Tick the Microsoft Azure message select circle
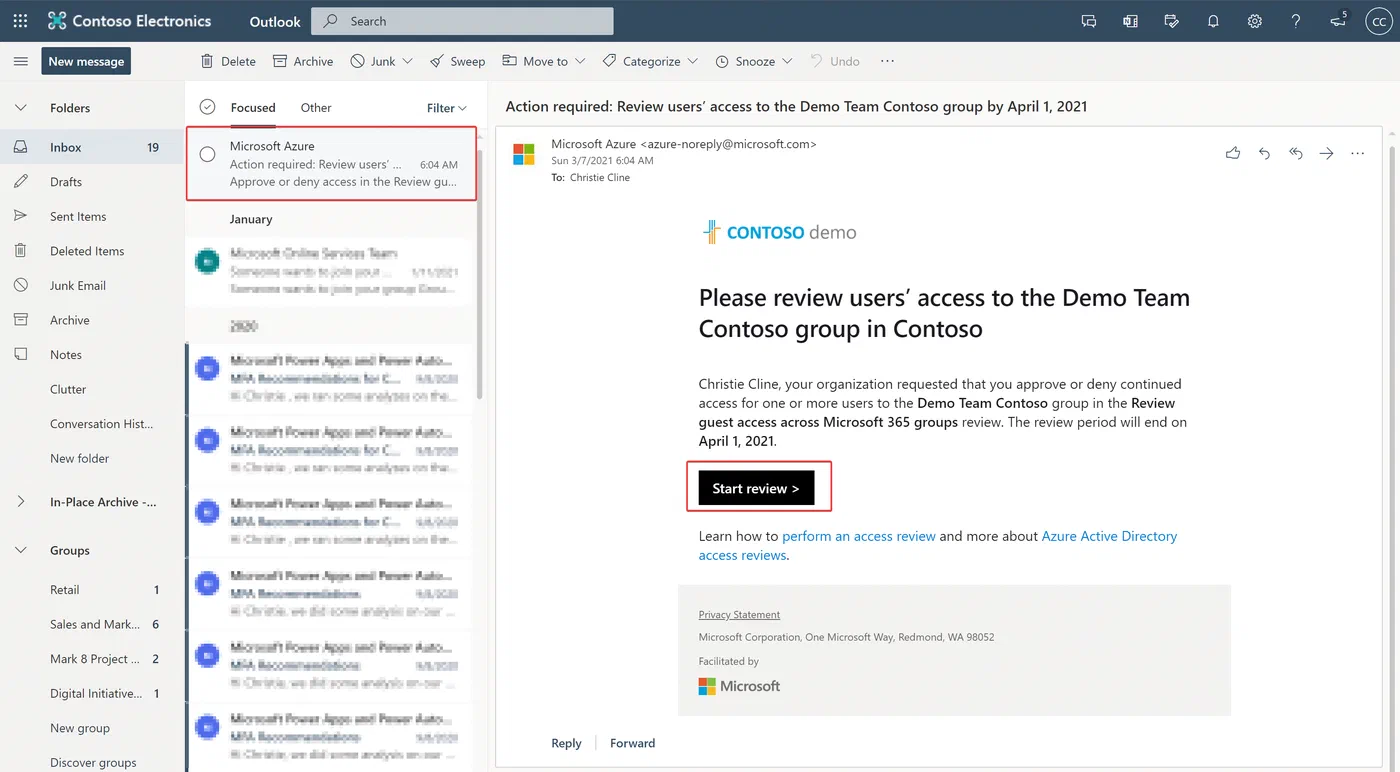 click(x=207, y=154)
